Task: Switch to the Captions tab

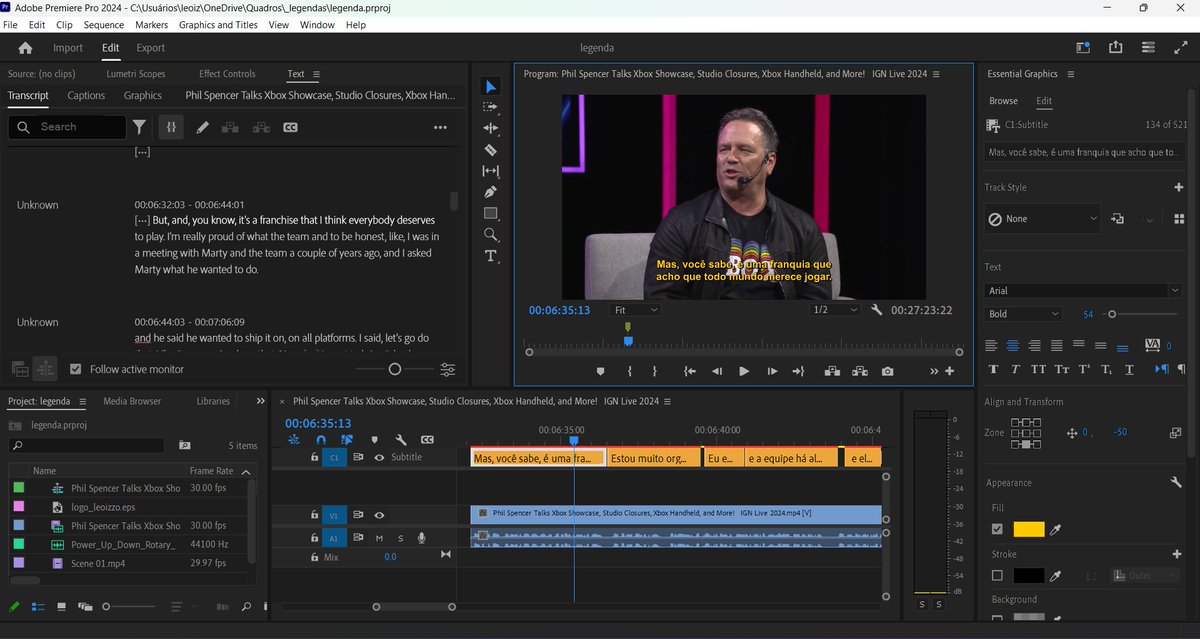Action: tap(86, 96)
